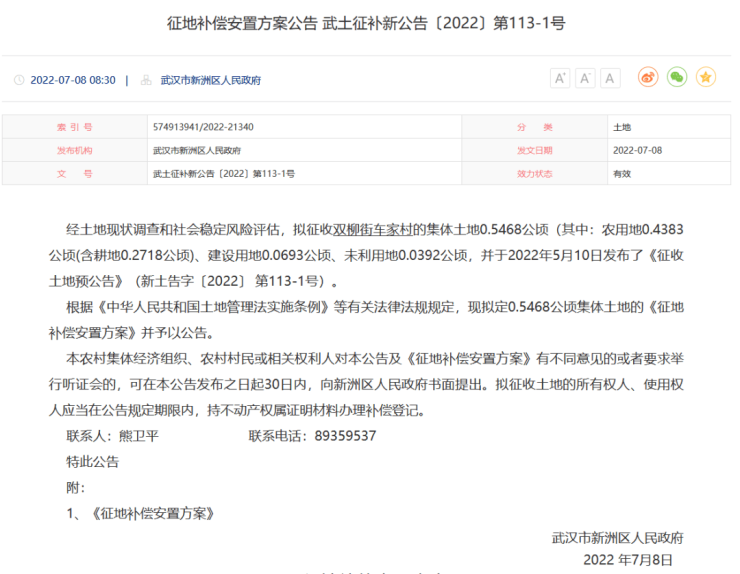Open attachment 《征地补偿安置方案》
This screenshot has width=740, height=574.
tap(152, 513)
